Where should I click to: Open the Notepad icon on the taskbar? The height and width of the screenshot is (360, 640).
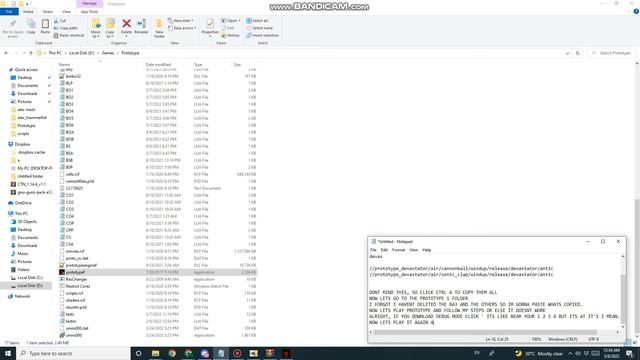click(x=221, y=353)
